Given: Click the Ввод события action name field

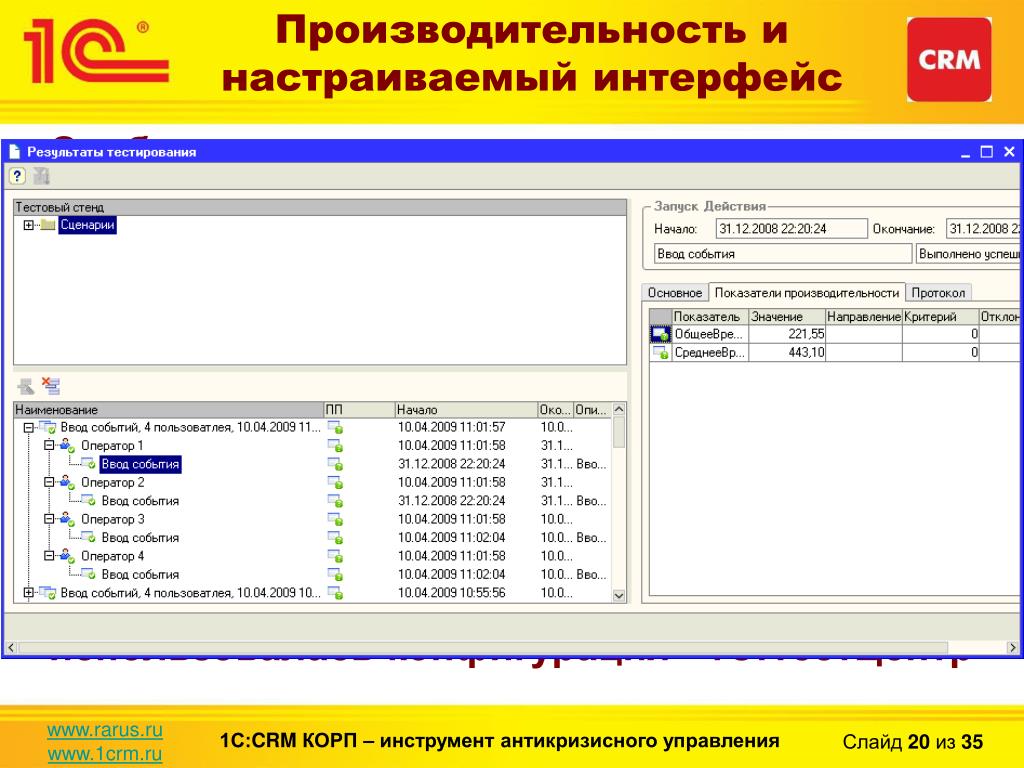Looking at the screenshot, I should click(783, 253).
